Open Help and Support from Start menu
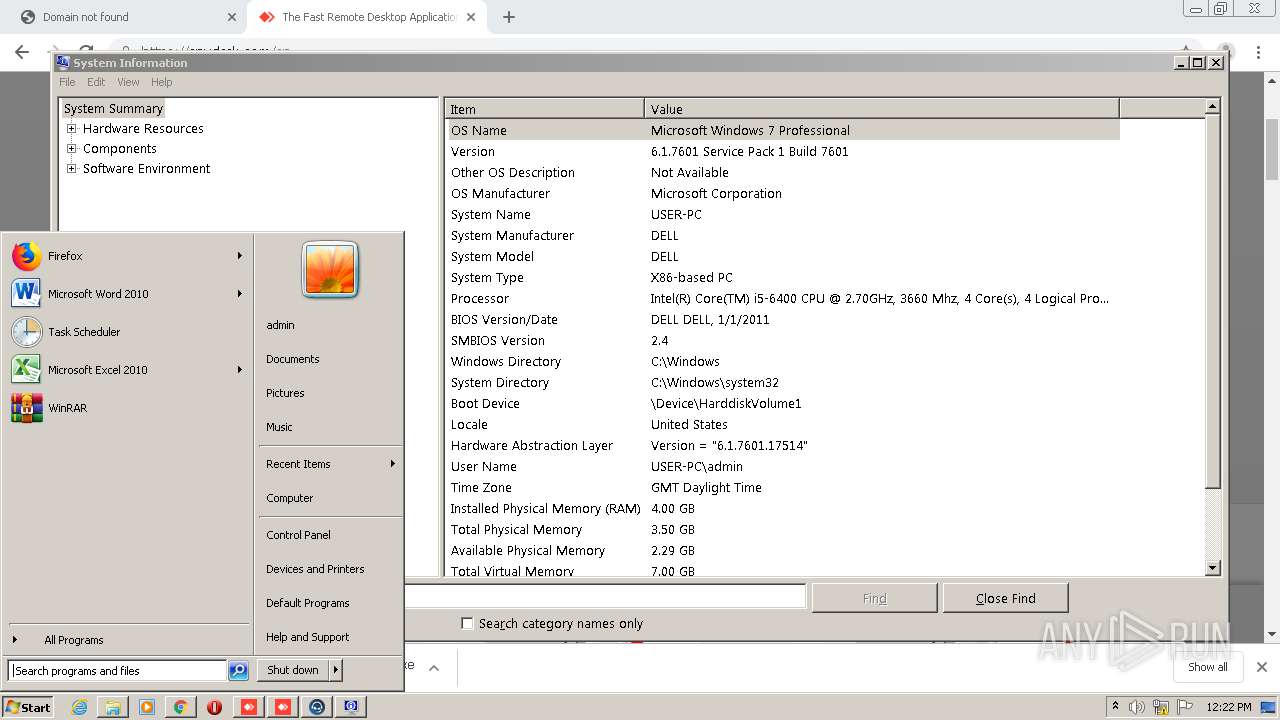The width and height of the screenshot is (1280, 720). (308, 637)
